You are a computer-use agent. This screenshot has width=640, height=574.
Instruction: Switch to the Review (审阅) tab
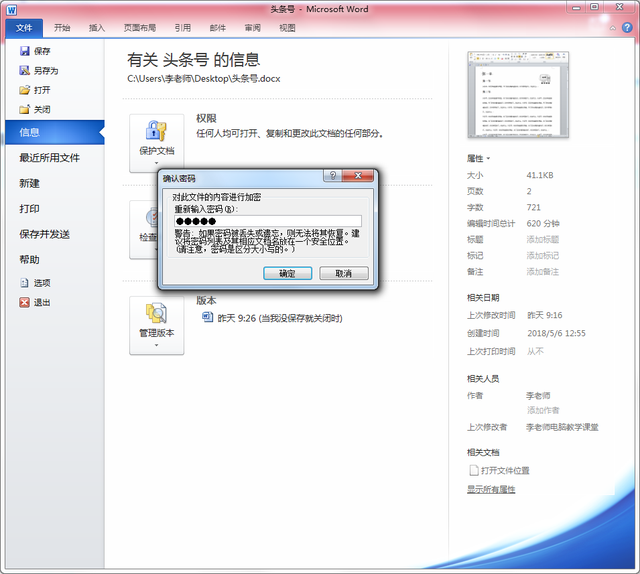252,28
